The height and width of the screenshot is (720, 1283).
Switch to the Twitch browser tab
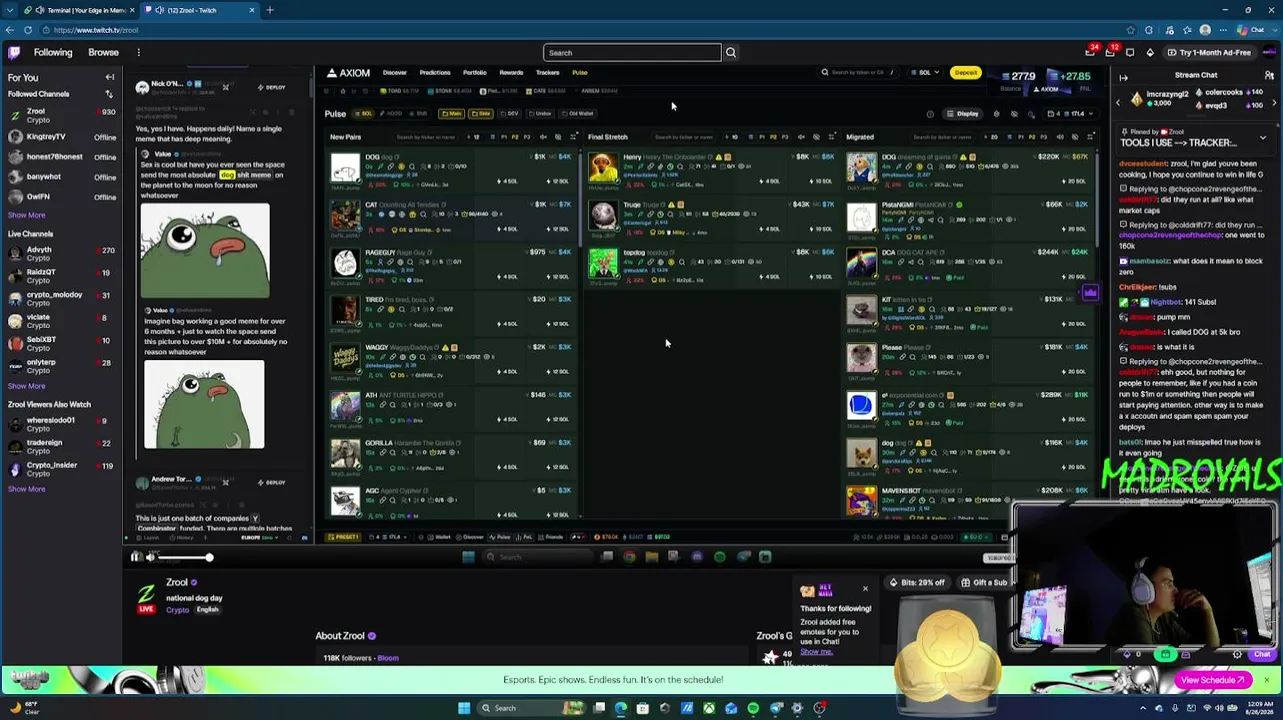coord(200,10)
